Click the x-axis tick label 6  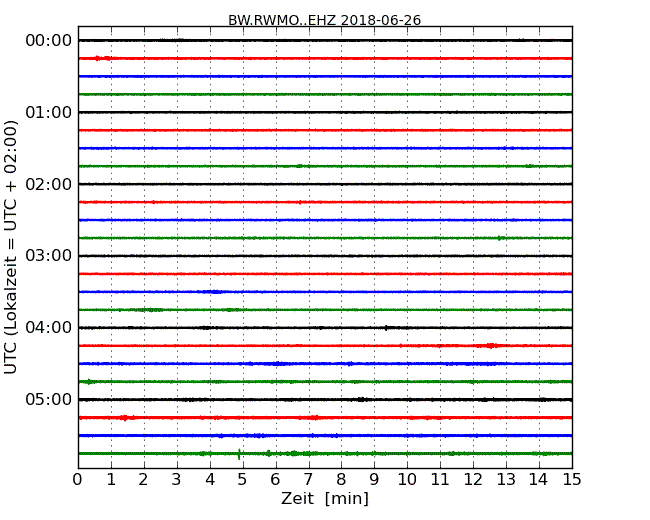point(275,480)
